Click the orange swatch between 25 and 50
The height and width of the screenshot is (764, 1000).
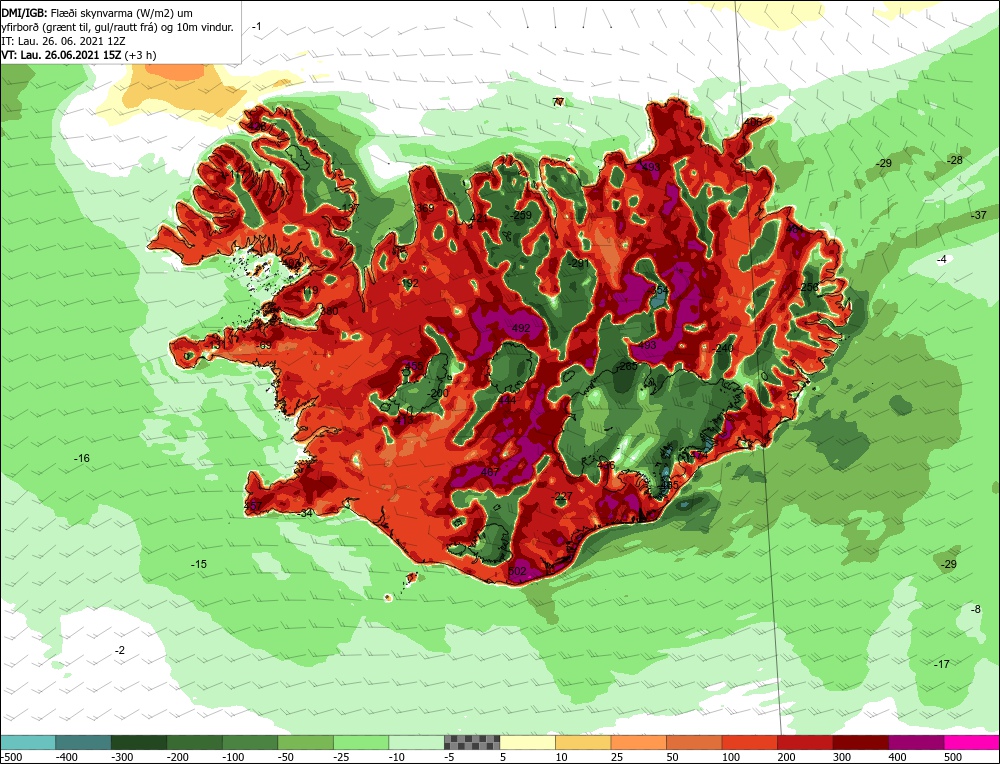(638, 742)
